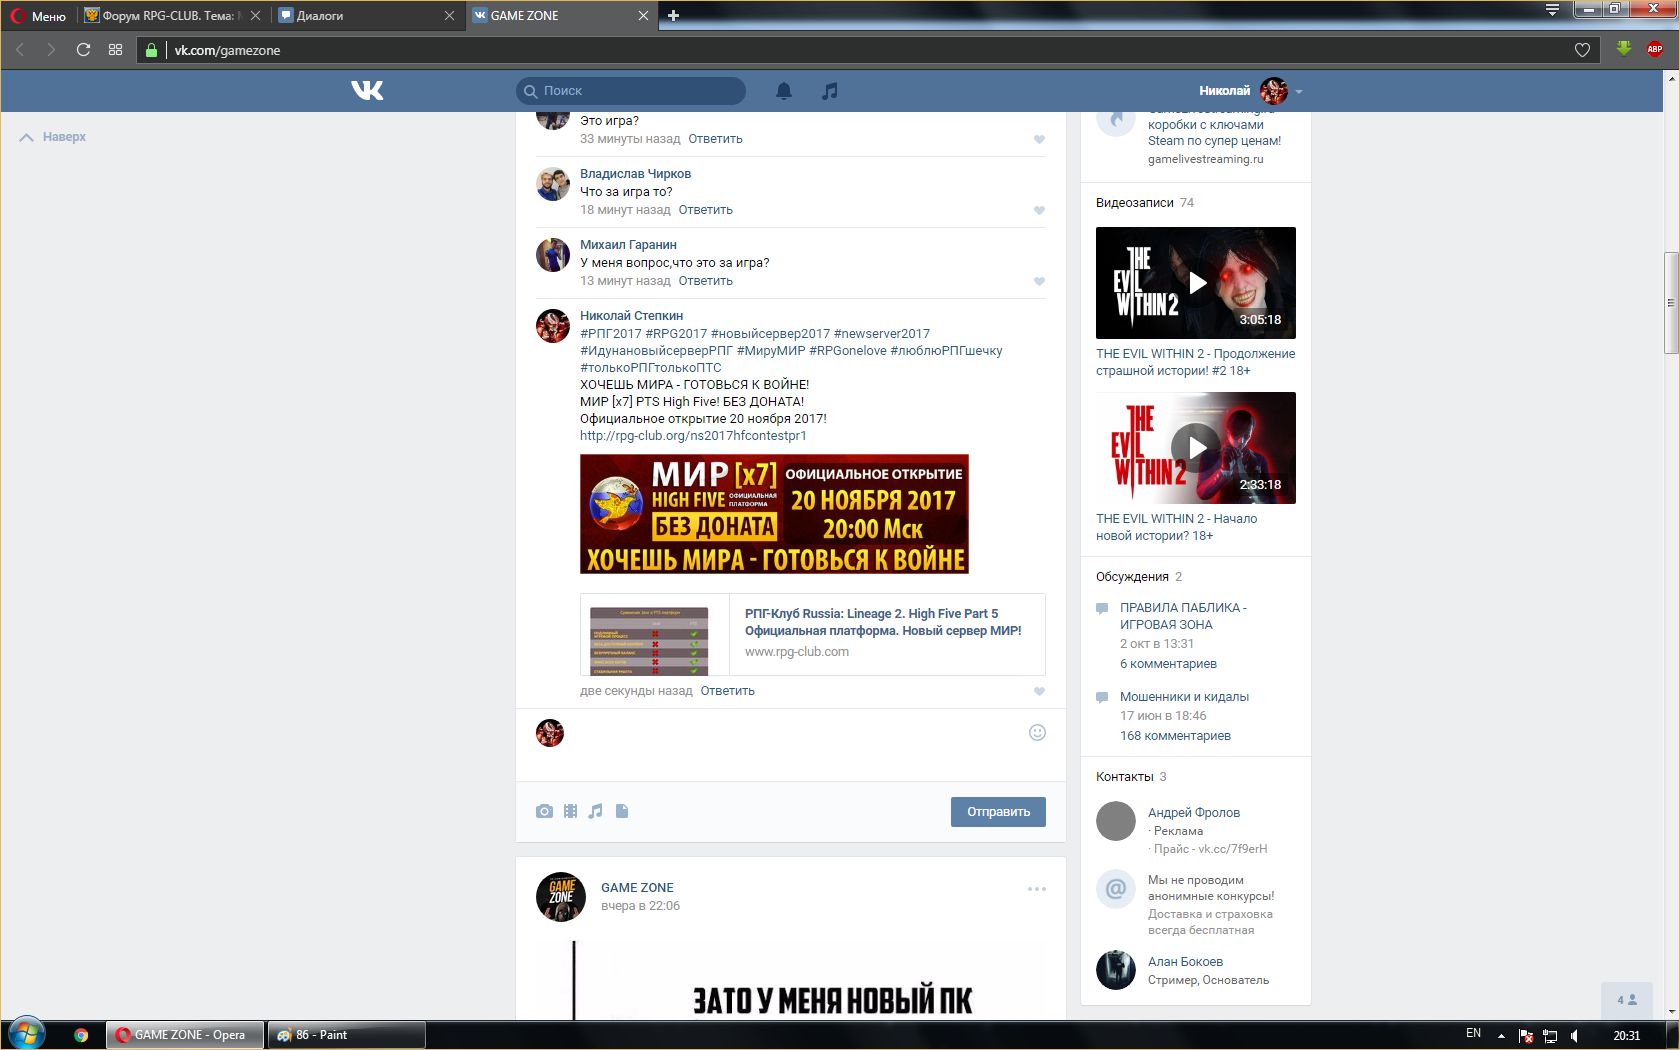This screenshot has width=1680, height=1050.
Task: Reply to Владислав Чирков's comment
Action: 706,210
